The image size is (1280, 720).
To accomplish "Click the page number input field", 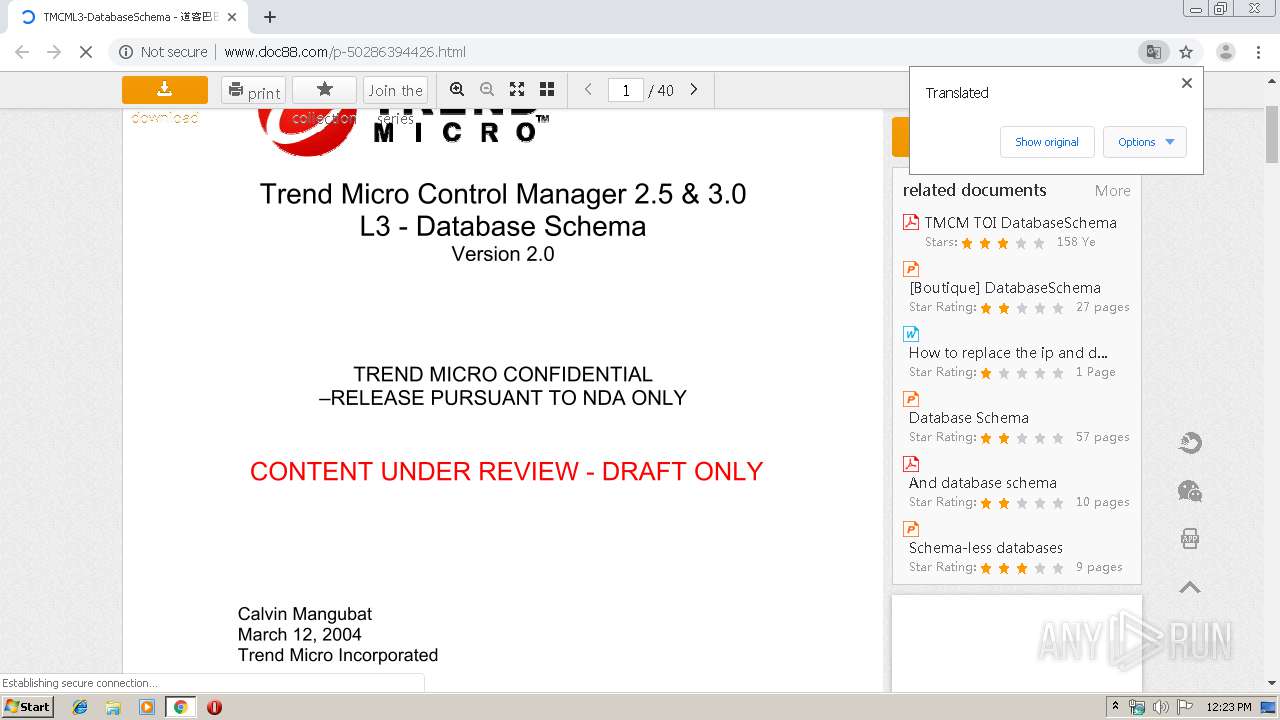I will click(626, 90).
